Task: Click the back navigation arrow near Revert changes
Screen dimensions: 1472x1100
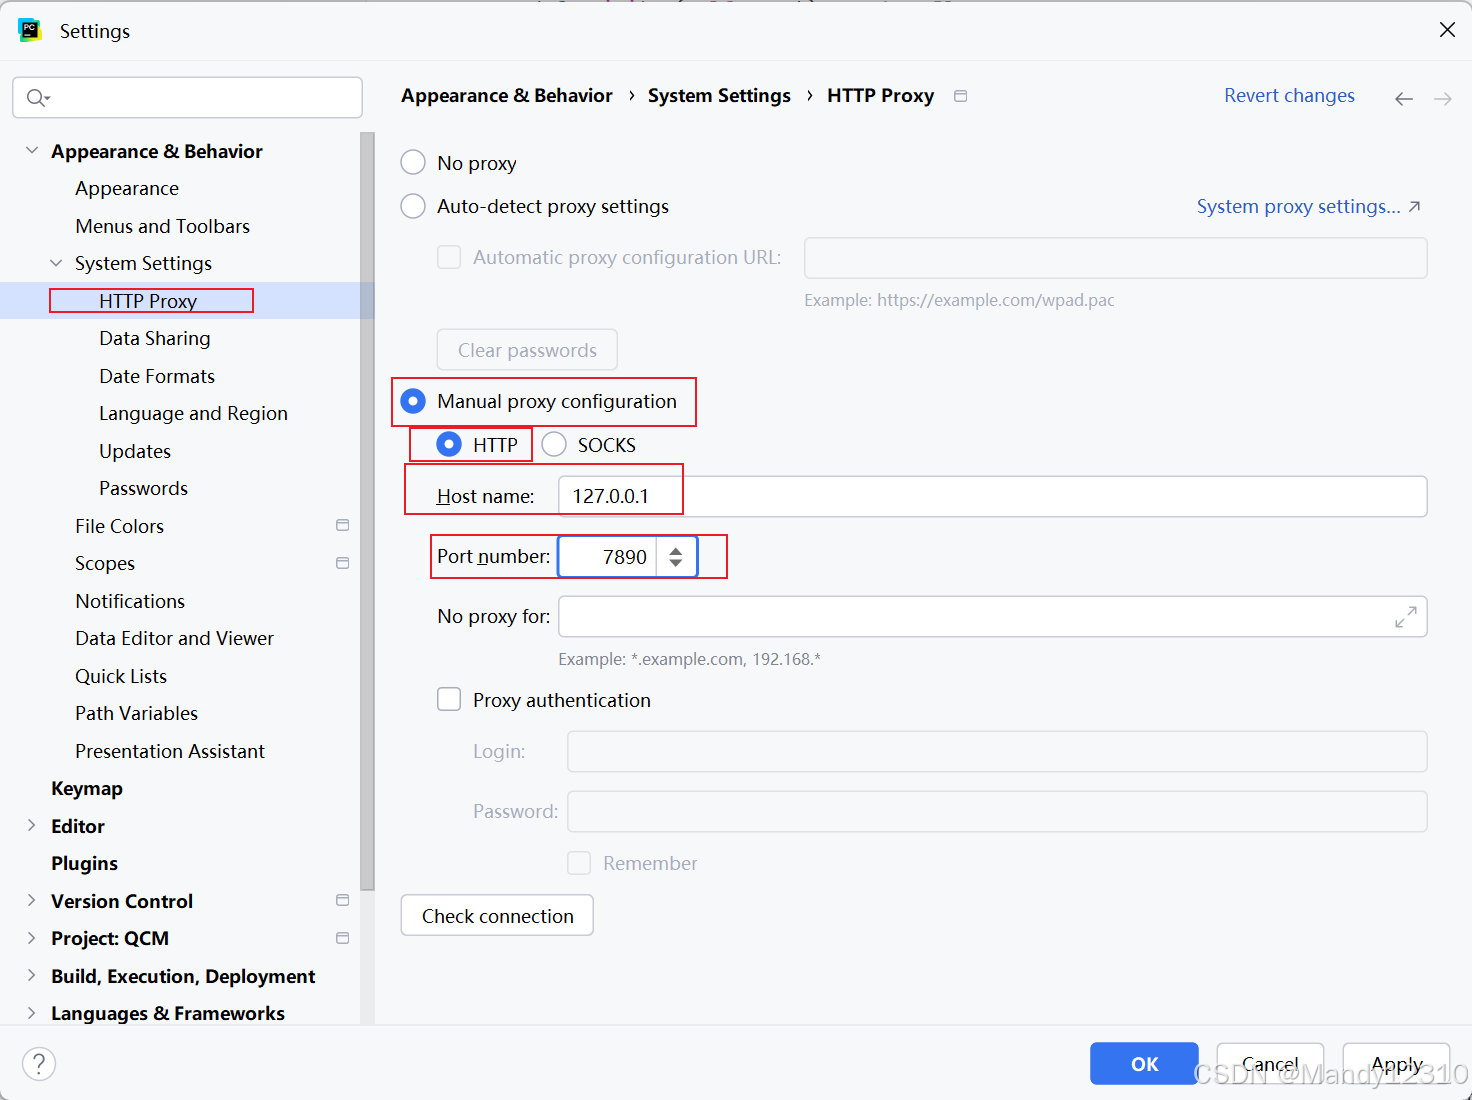Action: [x=1404, y=98]
